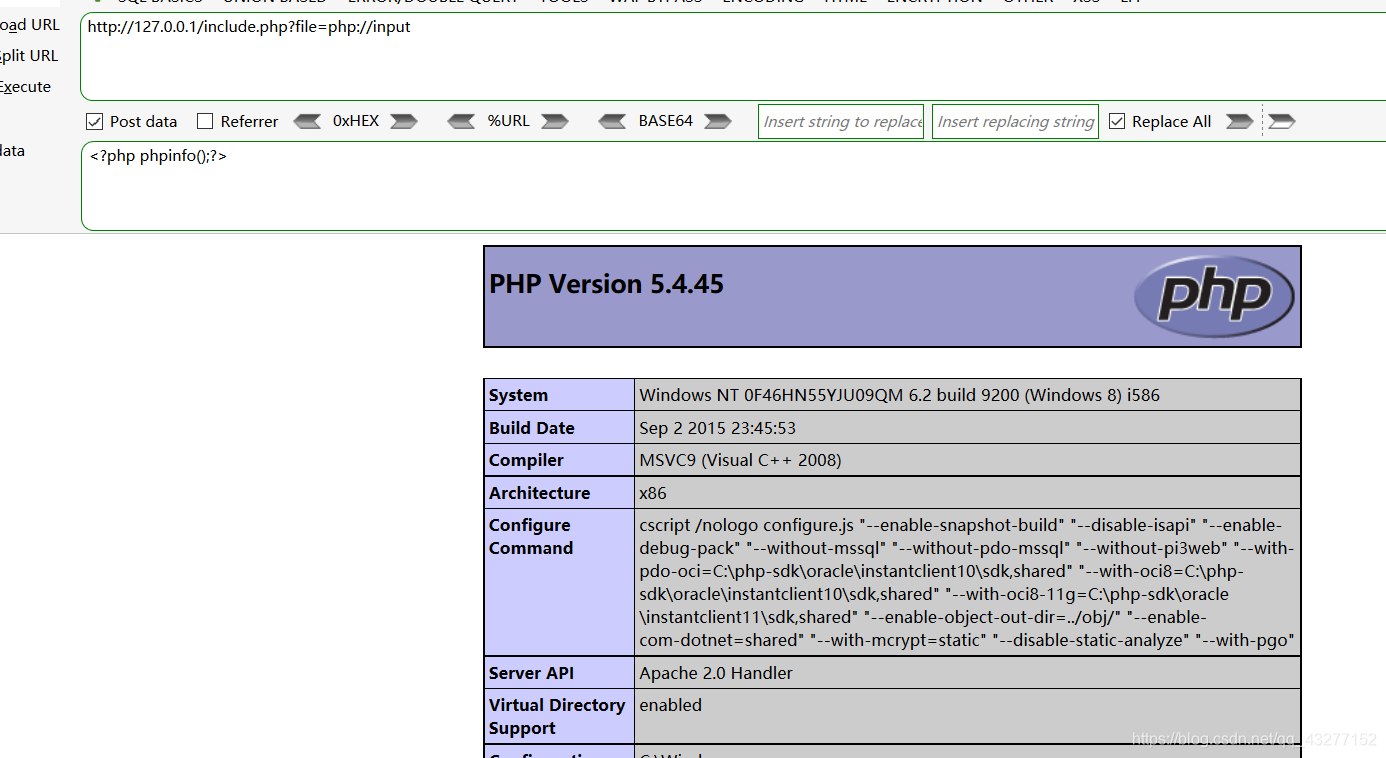Viewport: 1386px width, 758px height.
Task: Click the PHP logo image
Action: click(x=1214, y=296)
